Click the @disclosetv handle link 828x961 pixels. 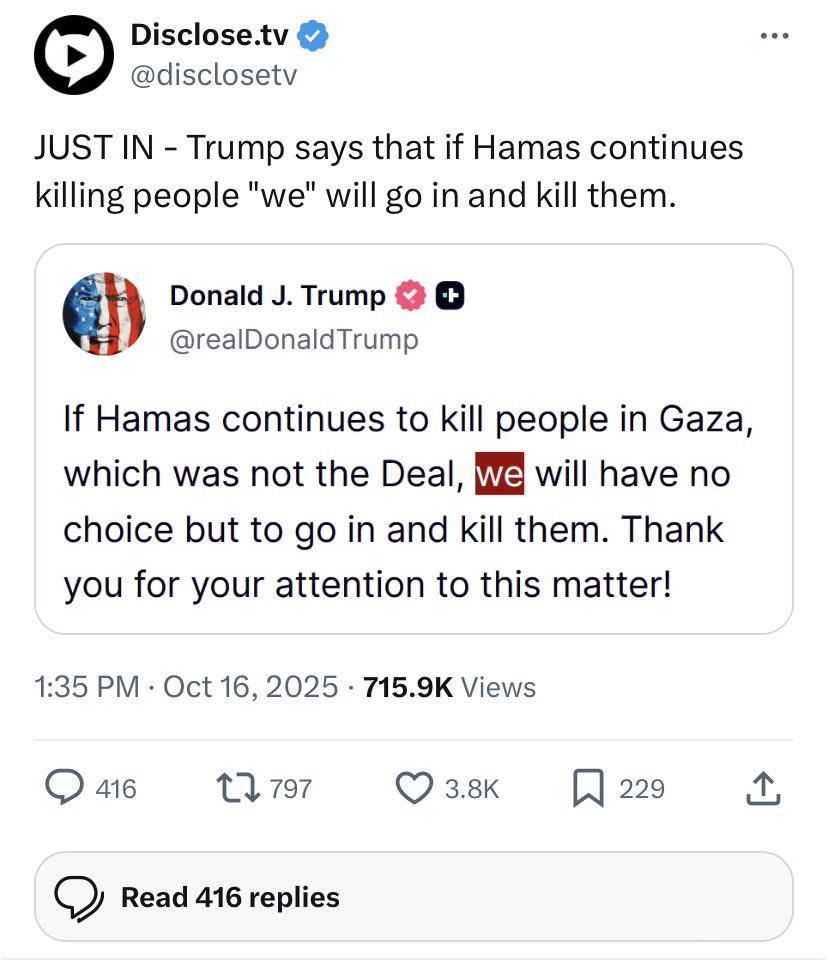tap(213, 74)
